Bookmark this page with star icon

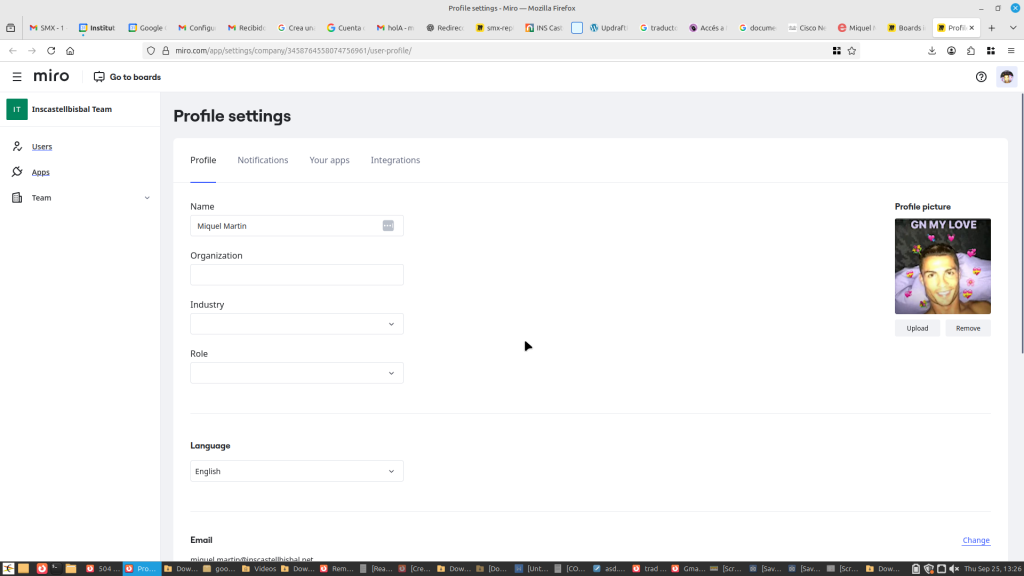(x=852, y=50)
